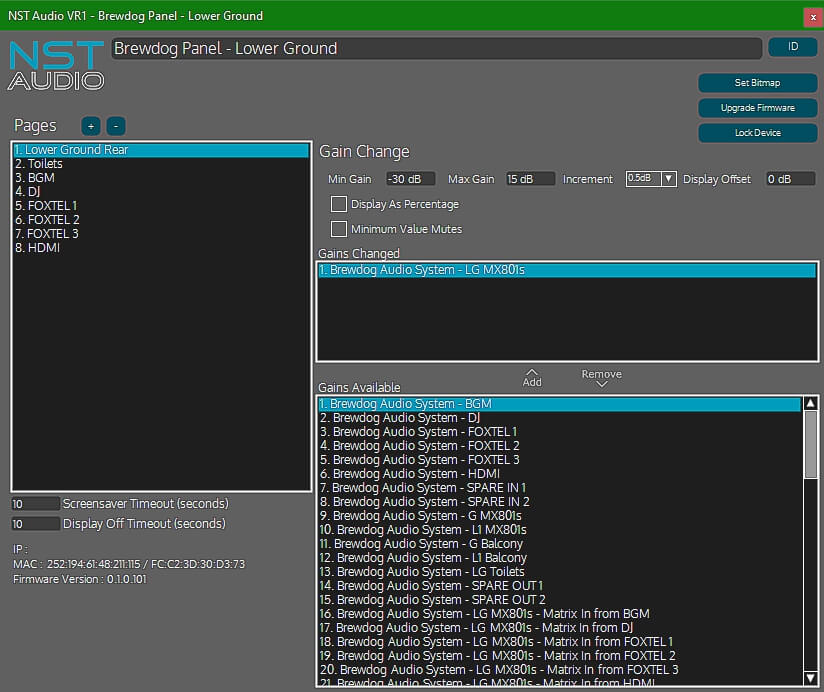This screenshot has height=692, width=824.
Task: Select gain 18. Matrix In from FOXTEL 1
Action: click(560, 642)
